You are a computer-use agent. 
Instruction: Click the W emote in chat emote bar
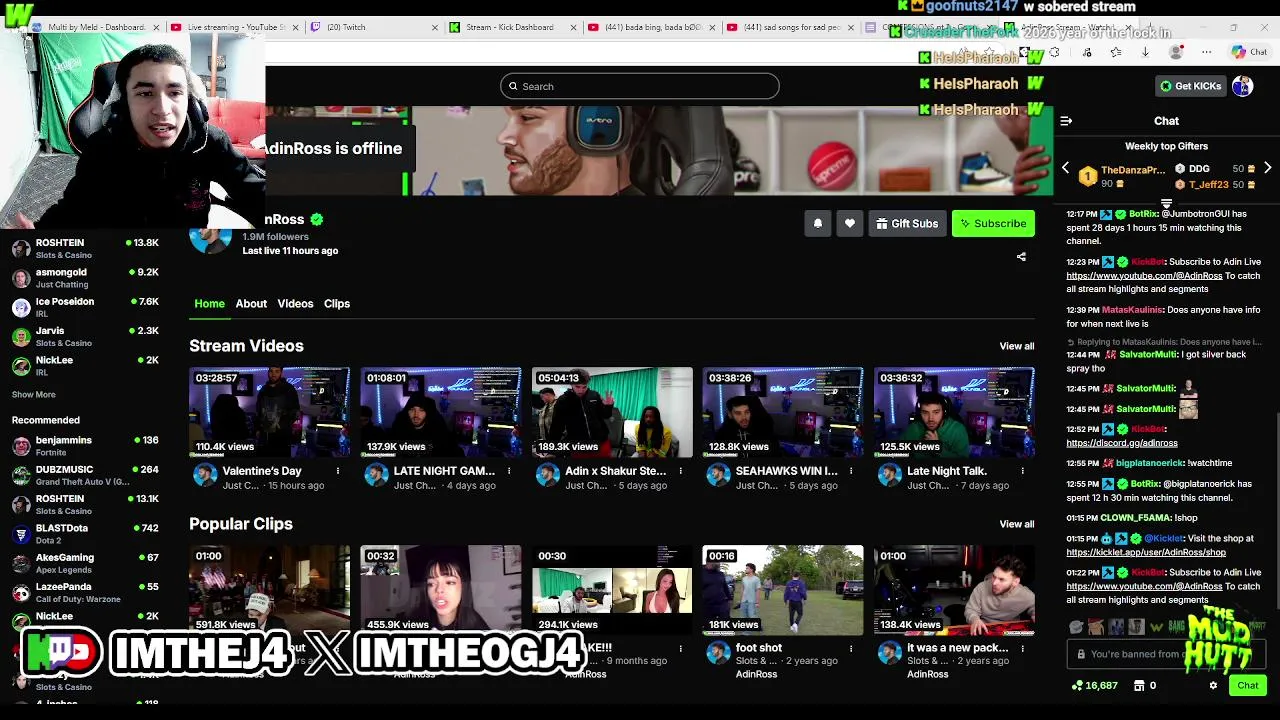(1156, 627)
